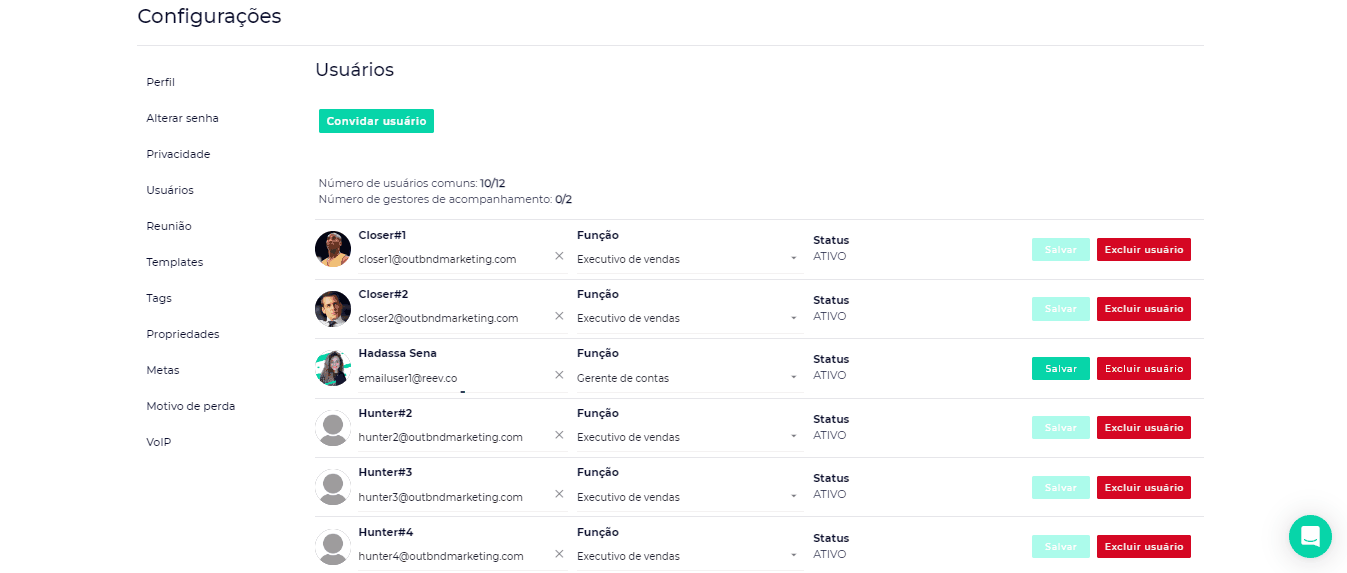This screenshot has width=1347, height=573.
Task: Click X icon next to closer2 email
Action: click(x=559, y=316)
